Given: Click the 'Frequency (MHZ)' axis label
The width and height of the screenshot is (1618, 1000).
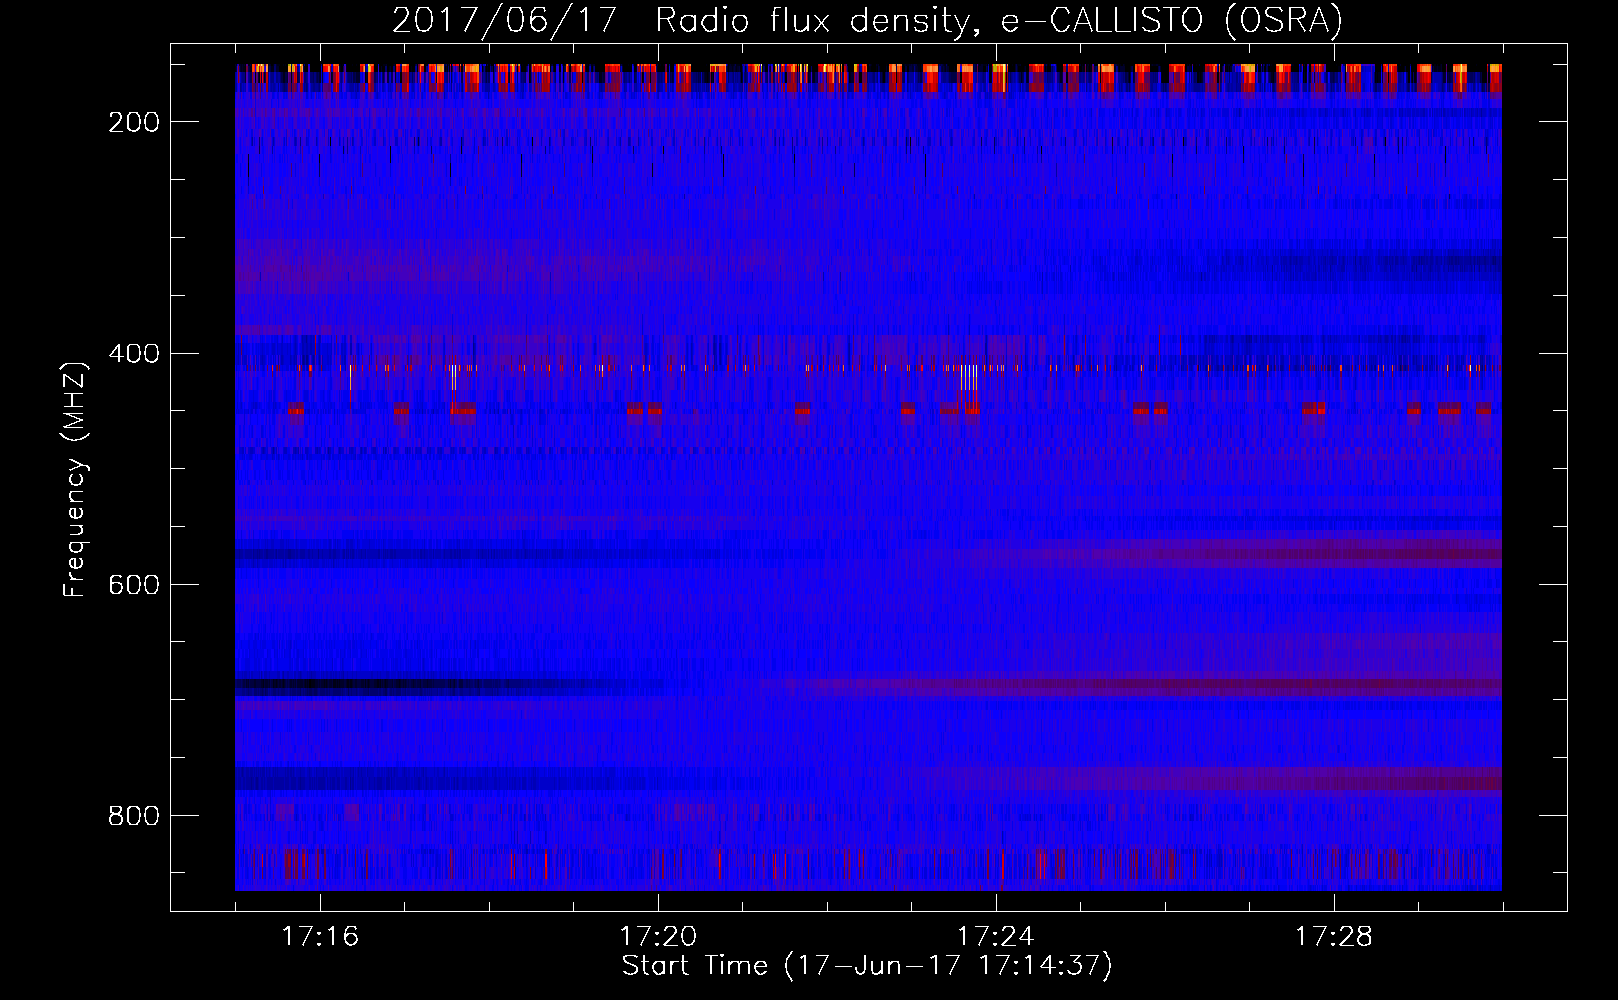Looking at the screenshot, I should click(x=75, y=479).
